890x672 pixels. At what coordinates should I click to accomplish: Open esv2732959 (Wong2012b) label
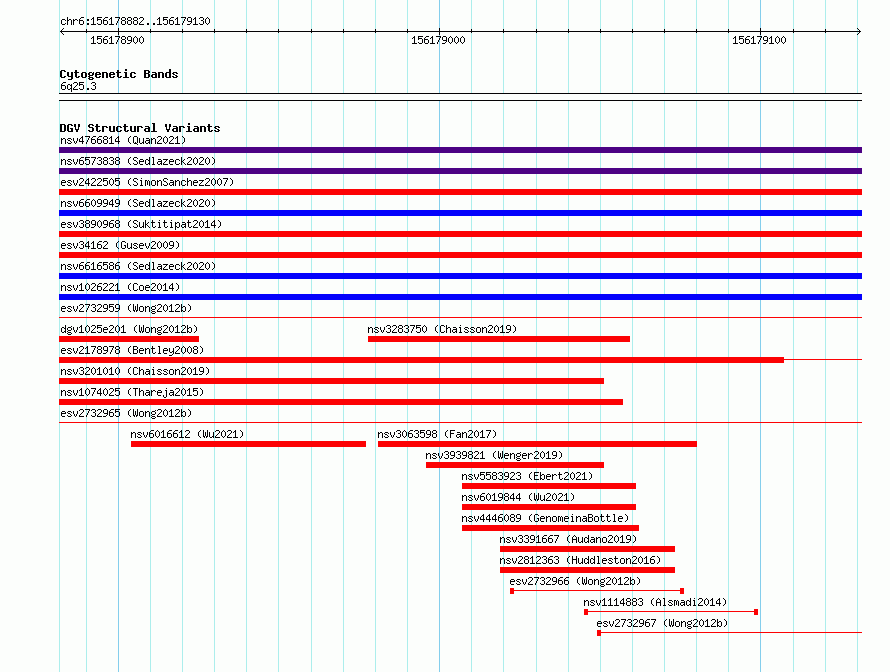(x=126, y=308)
